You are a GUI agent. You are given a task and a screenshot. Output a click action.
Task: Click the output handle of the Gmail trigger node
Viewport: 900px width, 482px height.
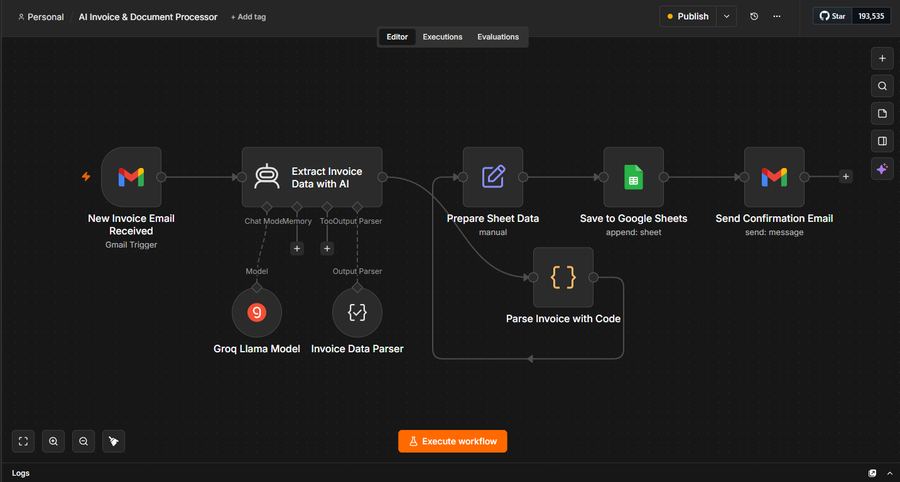pos(161,177)
